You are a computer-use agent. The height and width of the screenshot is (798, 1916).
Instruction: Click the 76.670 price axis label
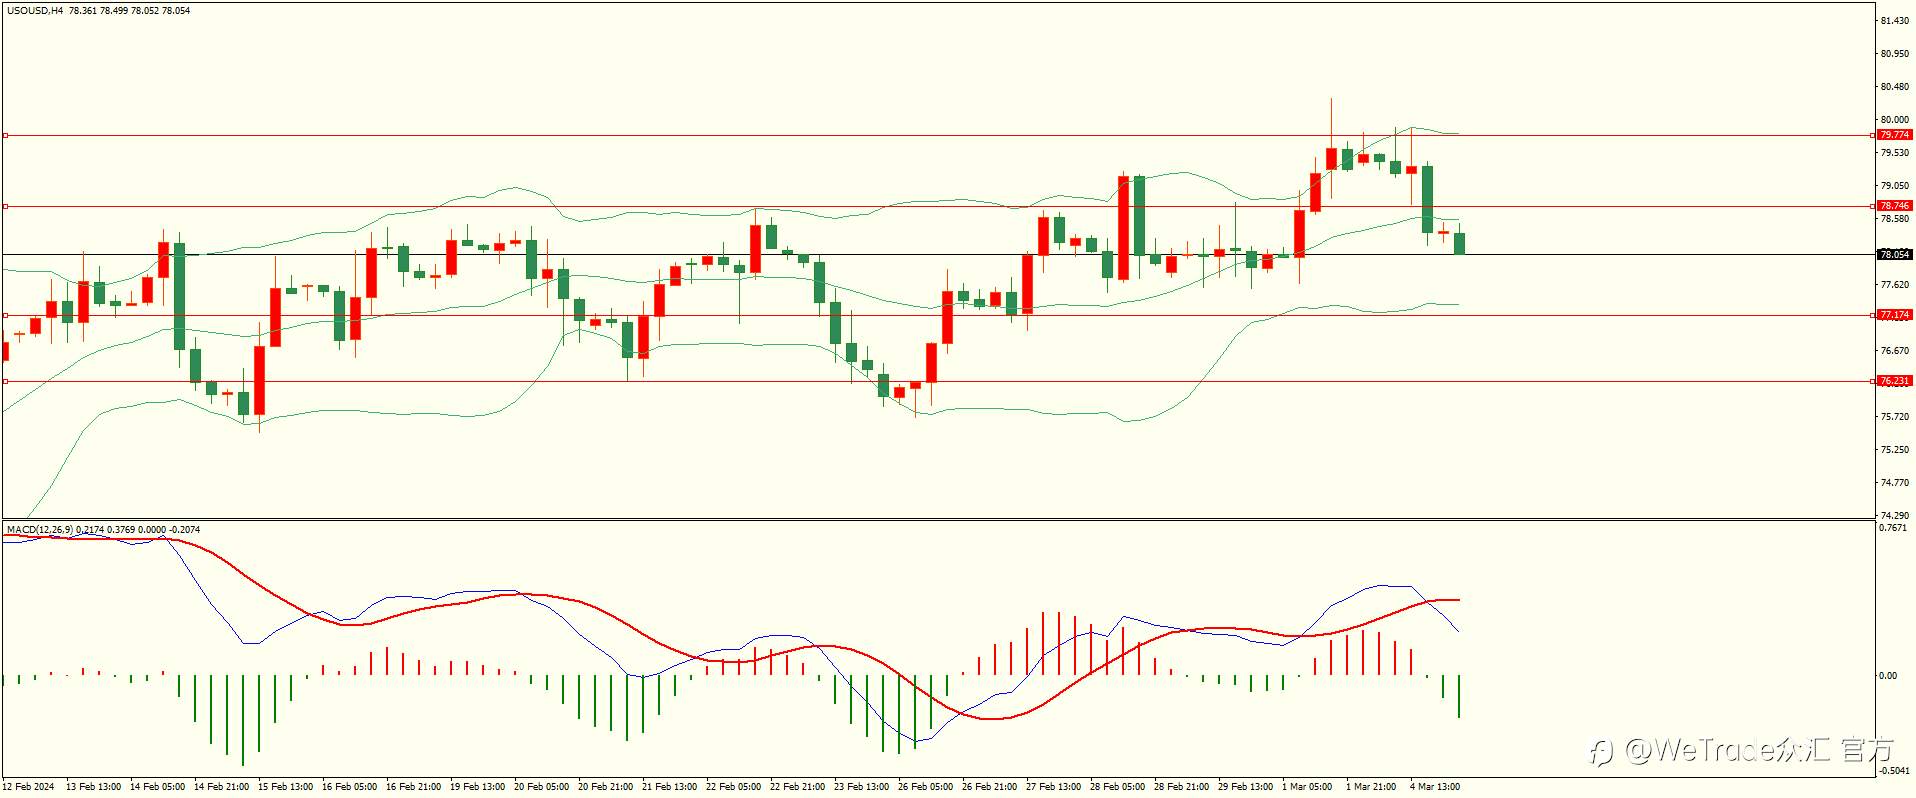pyautogui.click(x=1894, y=351)
